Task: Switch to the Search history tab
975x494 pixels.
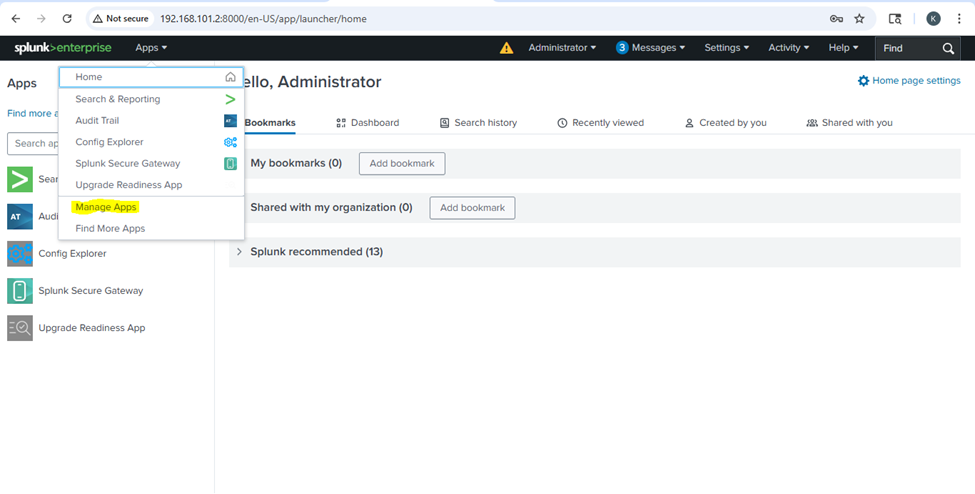Action: (478, 123)
